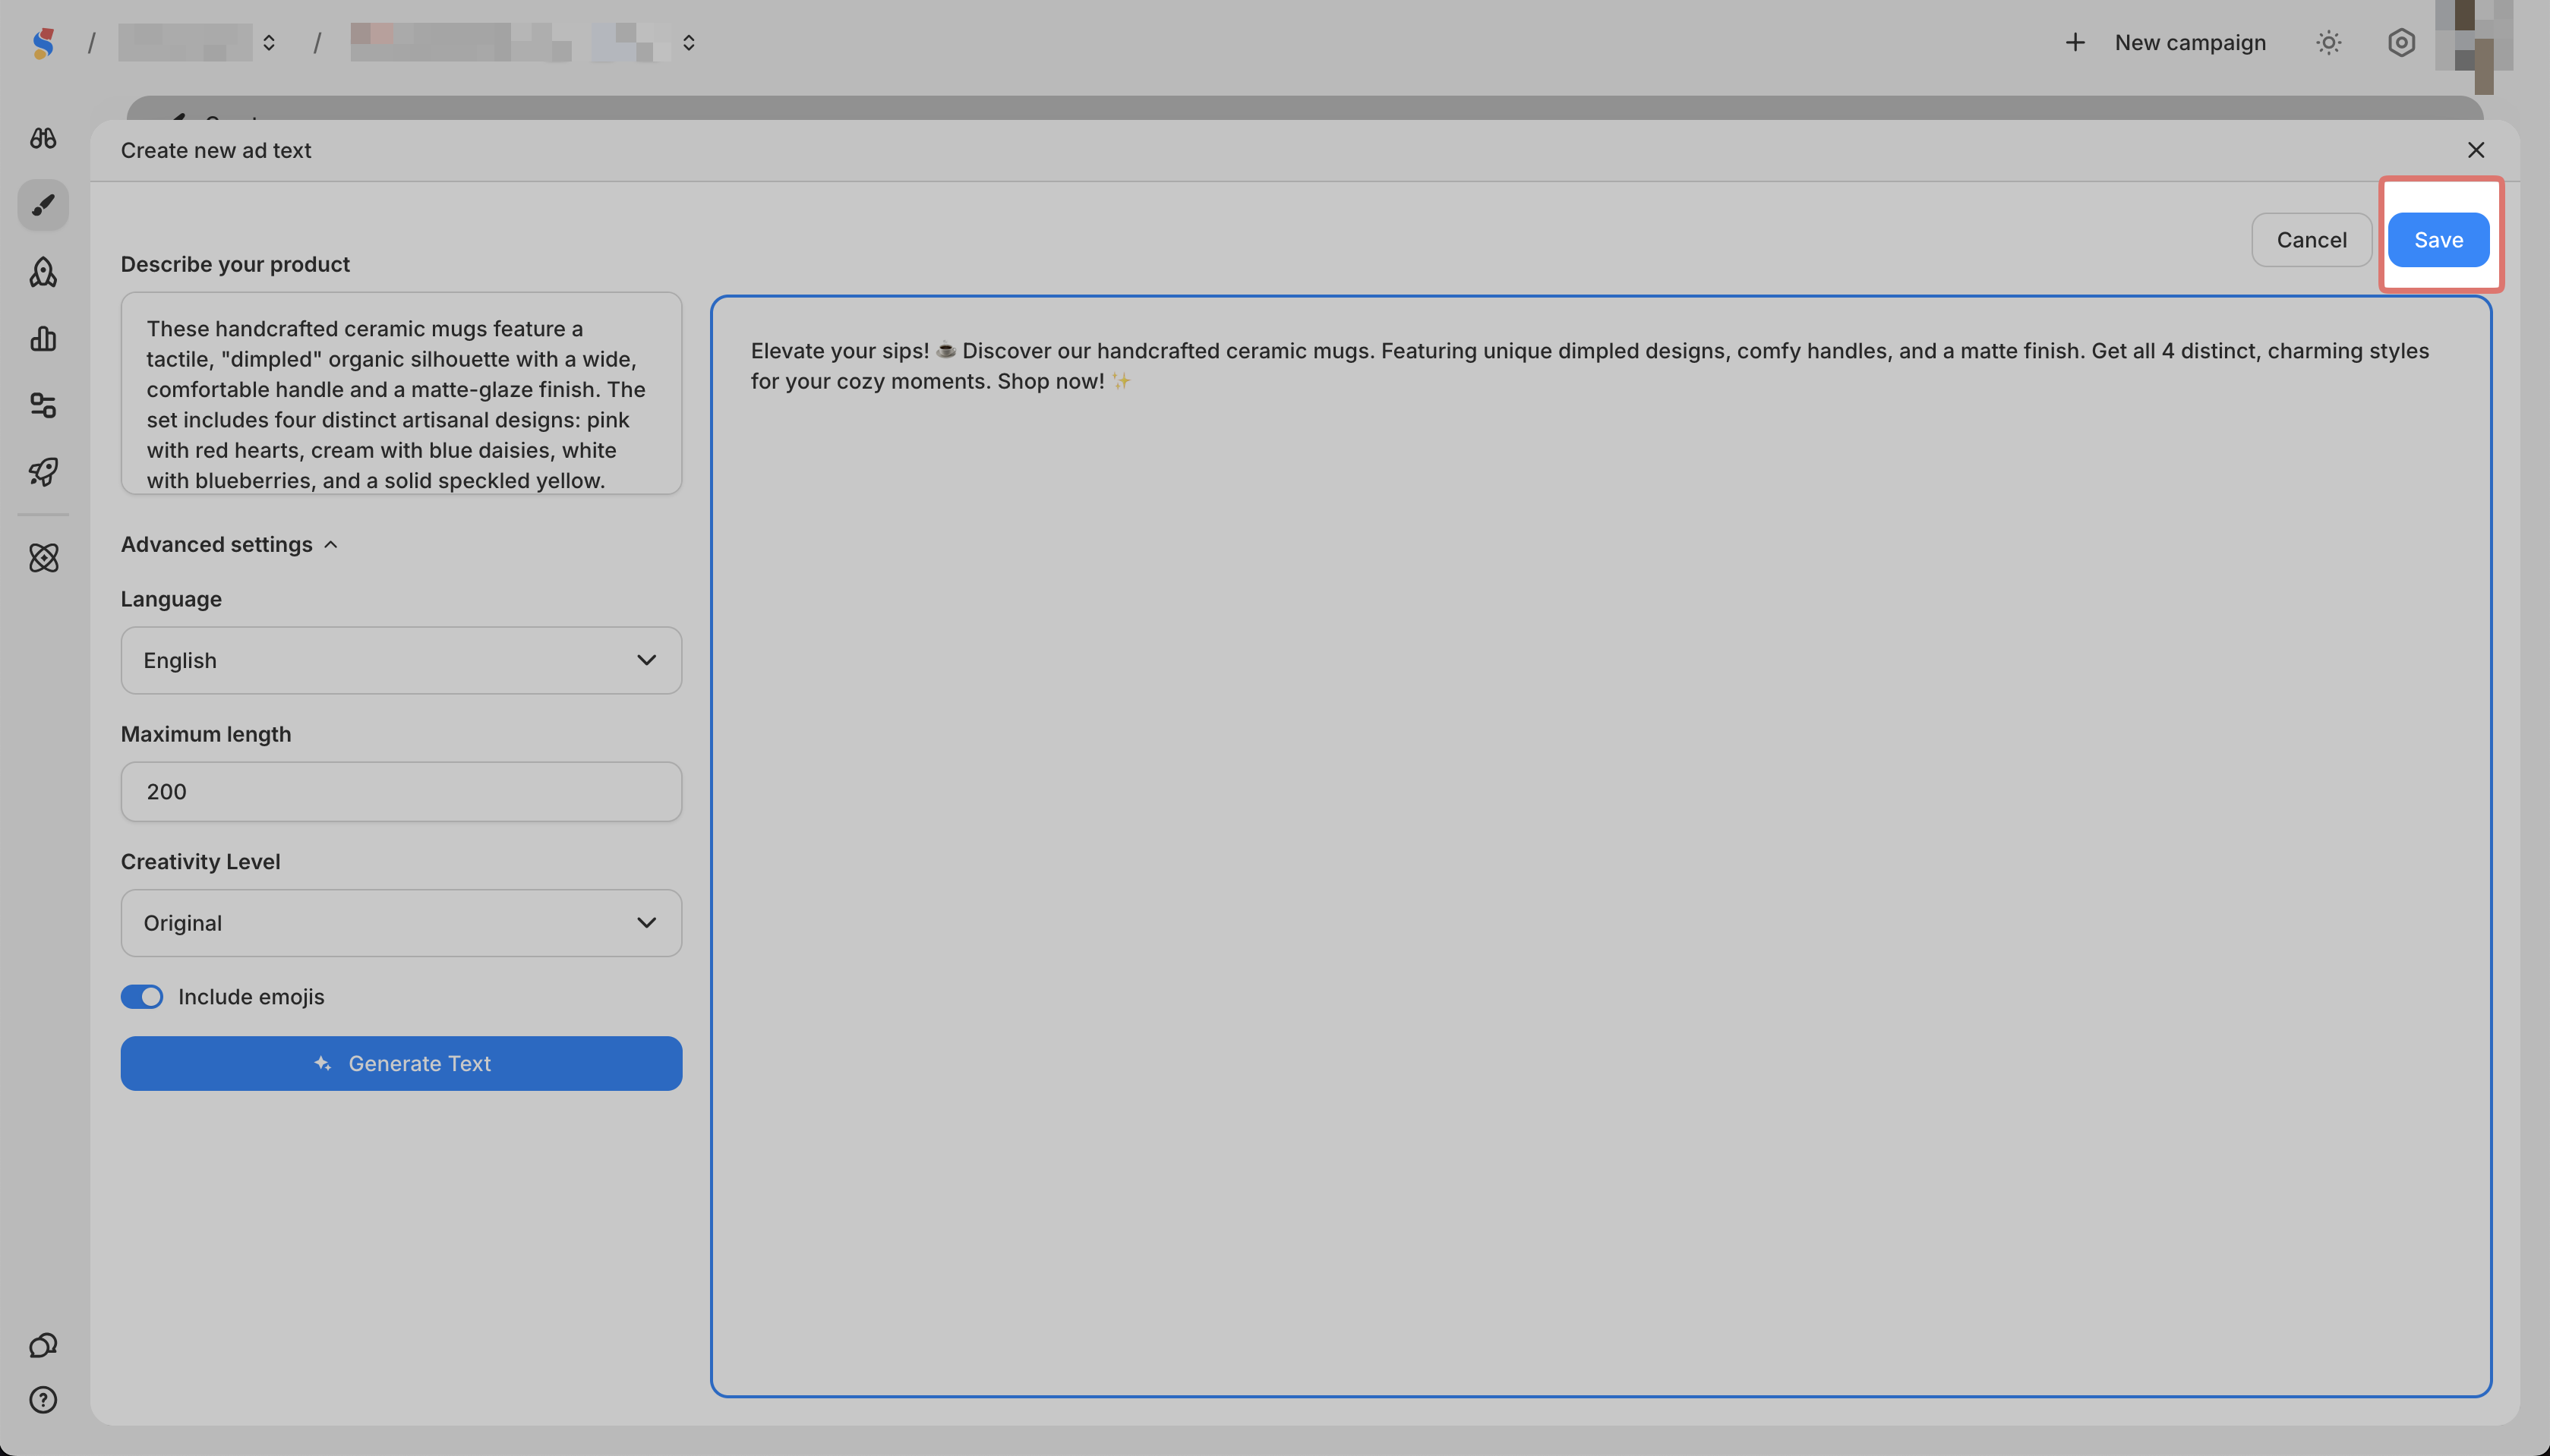Click New campaign in top bar
Viewport: 2550px width, 1456px height.
click(2166, 43)
